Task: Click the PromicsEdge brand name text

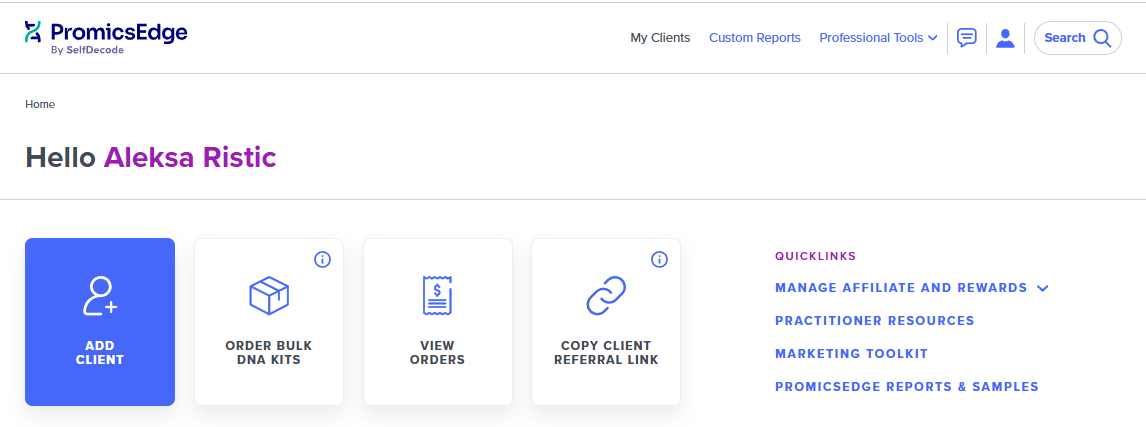Action: [119, 31]
